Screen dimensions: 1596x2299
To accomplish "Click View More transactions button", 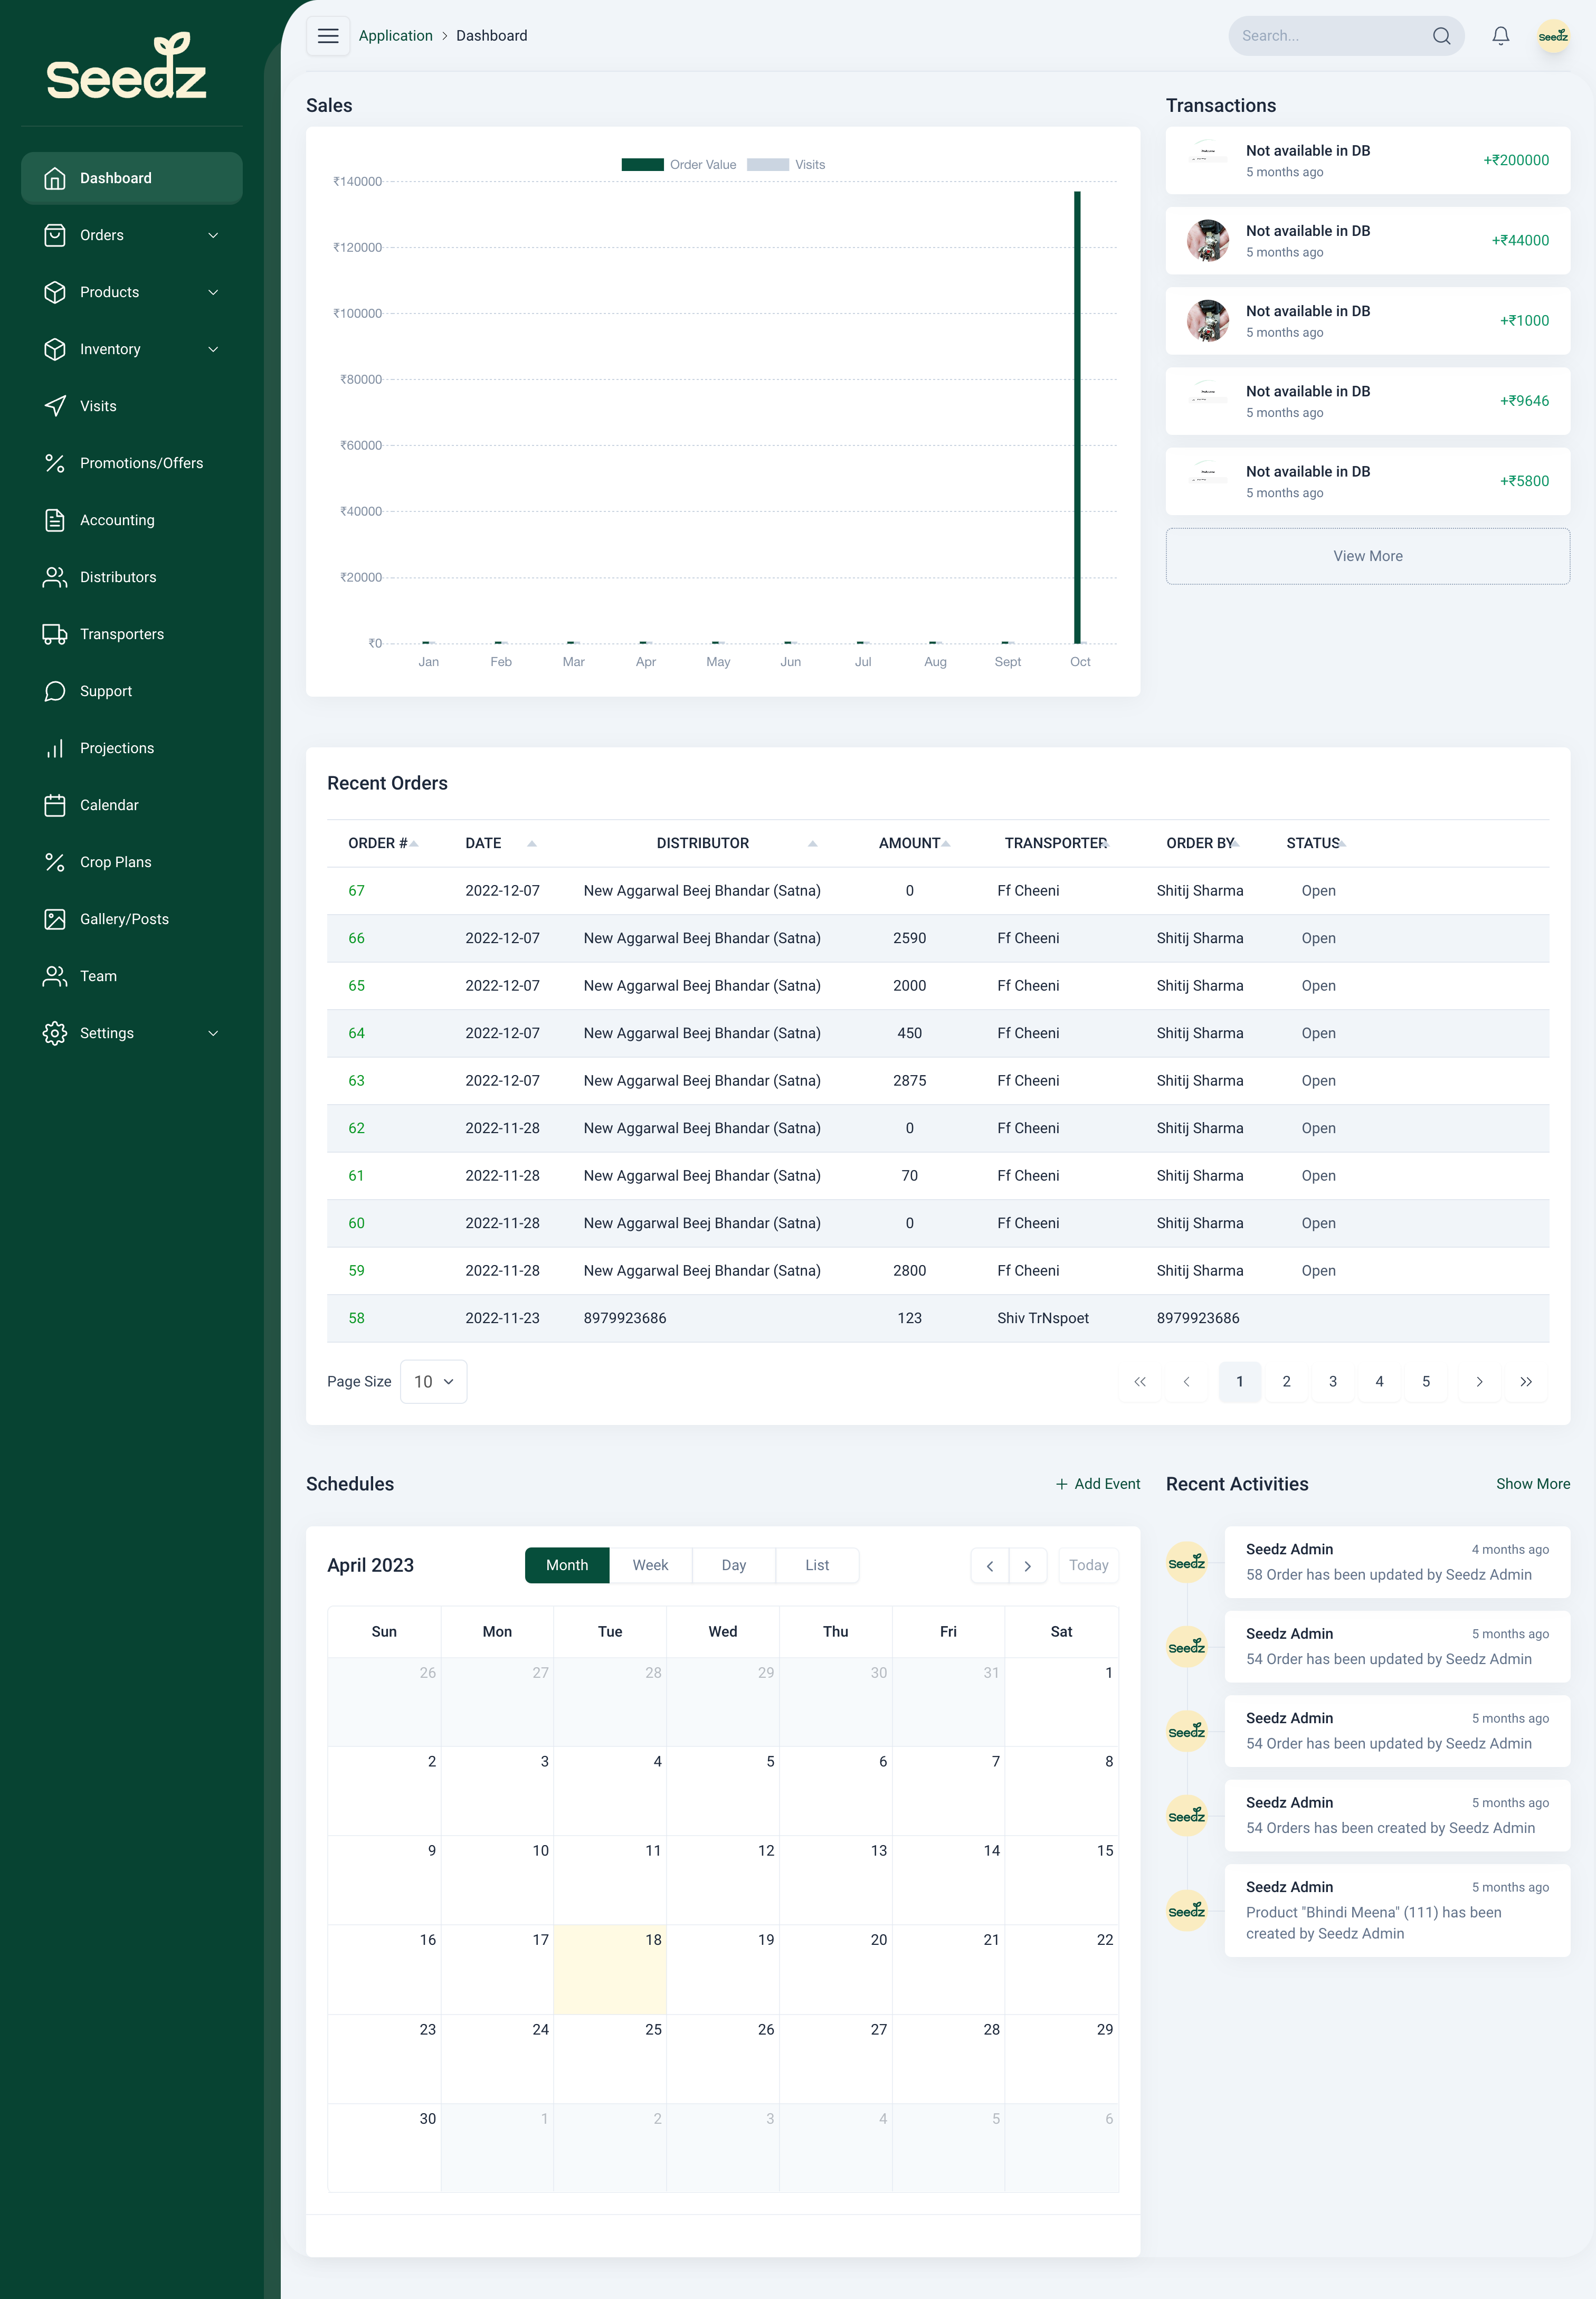I will tap(1367, 556).
